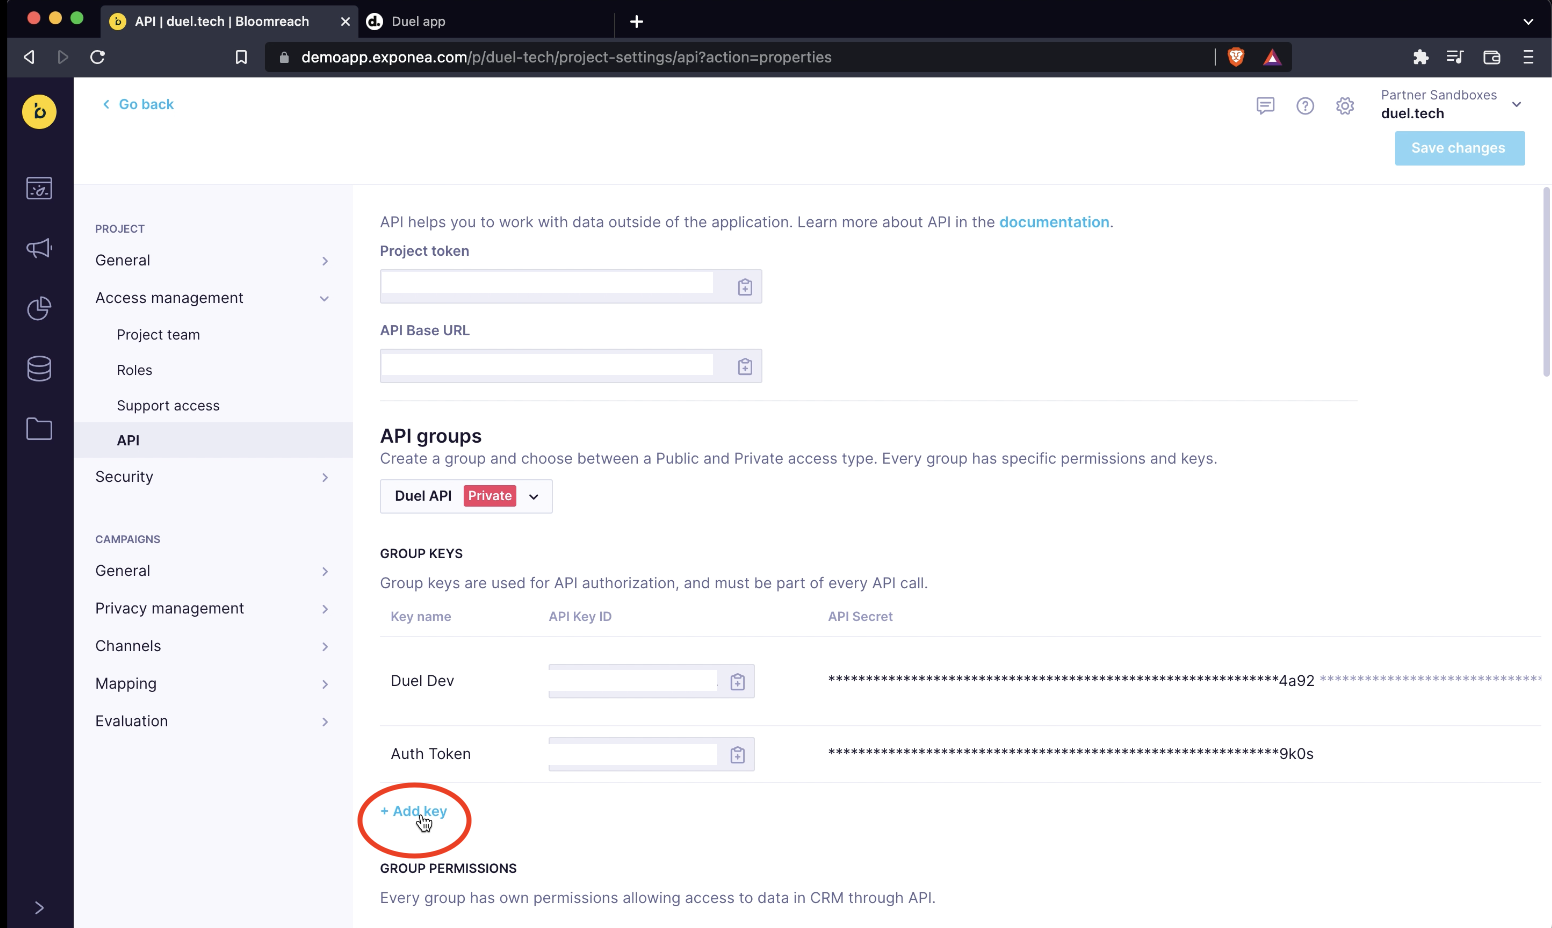Open the help question mark icon
The image size is (1552, 928).
click(1305, 106)
